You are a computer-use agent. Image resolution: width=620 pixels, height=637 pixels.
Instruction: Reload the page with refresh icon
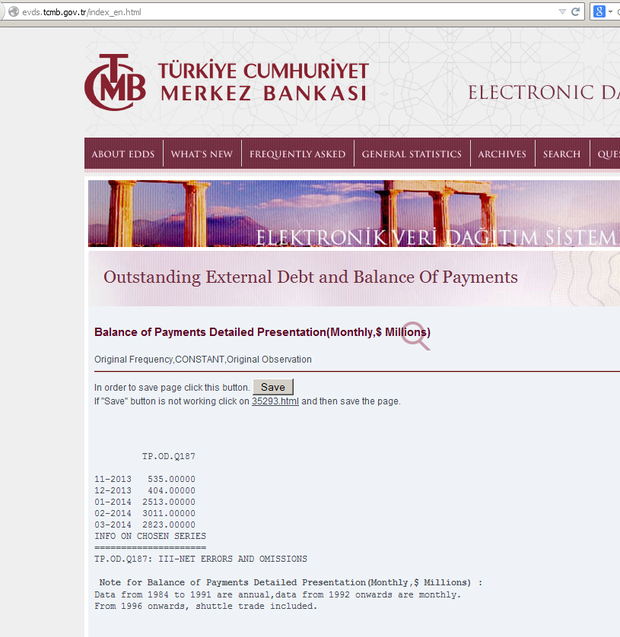pos(576,11)
